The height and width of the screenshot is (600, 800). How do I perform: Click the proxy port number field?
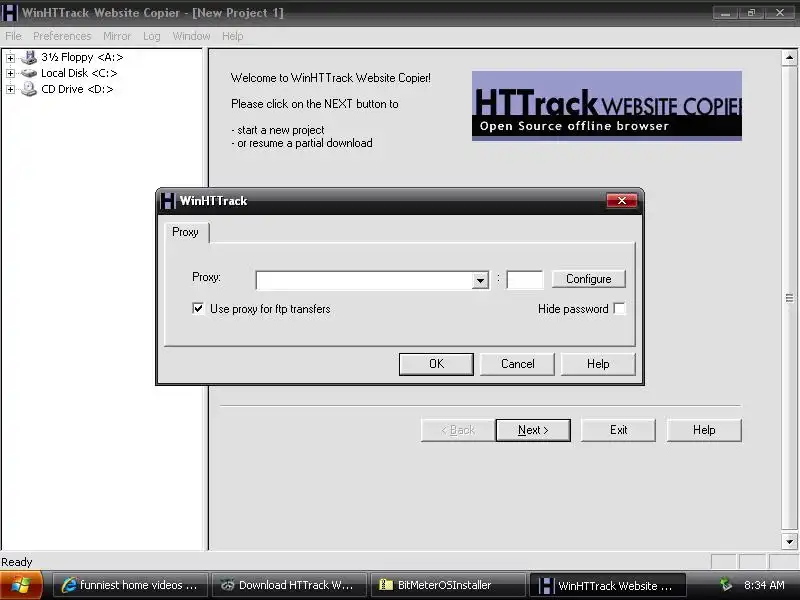tap(524, 280)
